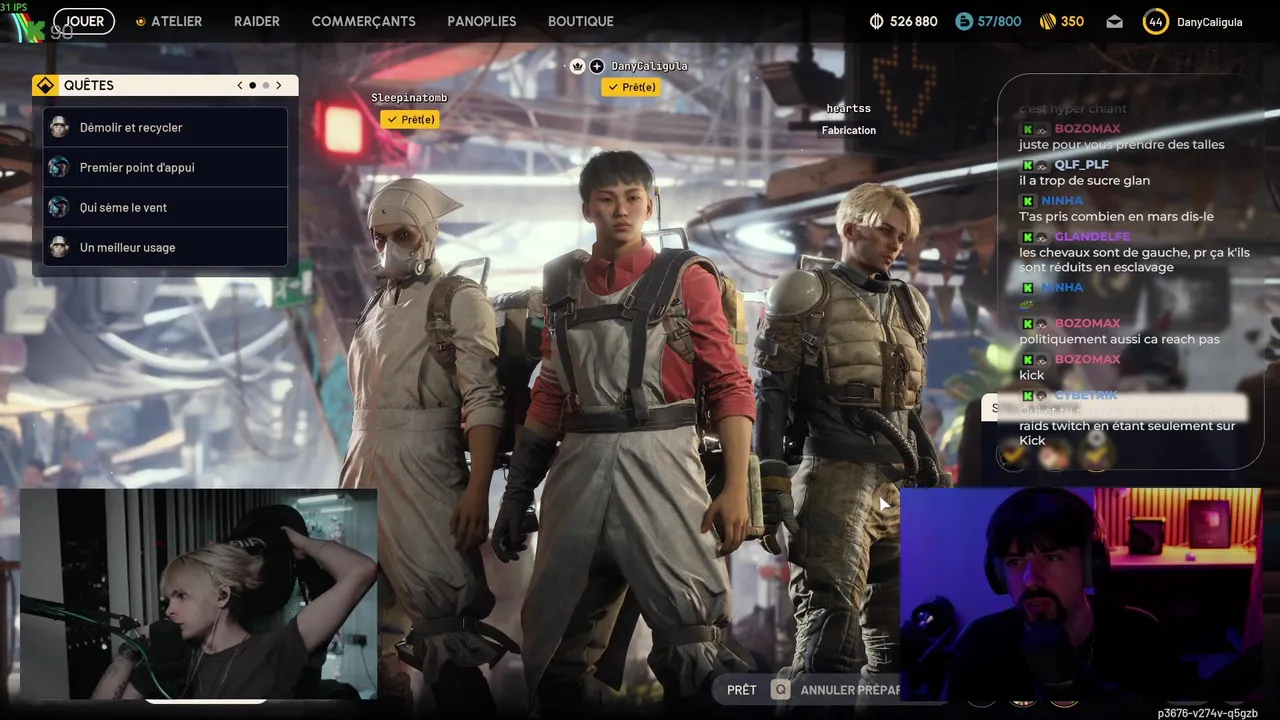1280x720 pixels.
Task: Open the quest Premier point d'appui
Action: (165, 167)
